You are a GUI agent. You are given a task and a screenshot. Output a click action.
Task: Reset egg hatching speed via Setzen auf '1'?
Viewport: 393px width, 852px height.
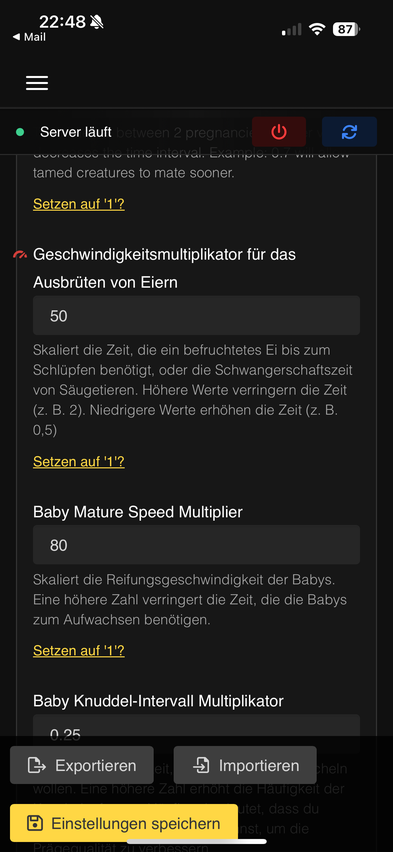coord(79,461)
